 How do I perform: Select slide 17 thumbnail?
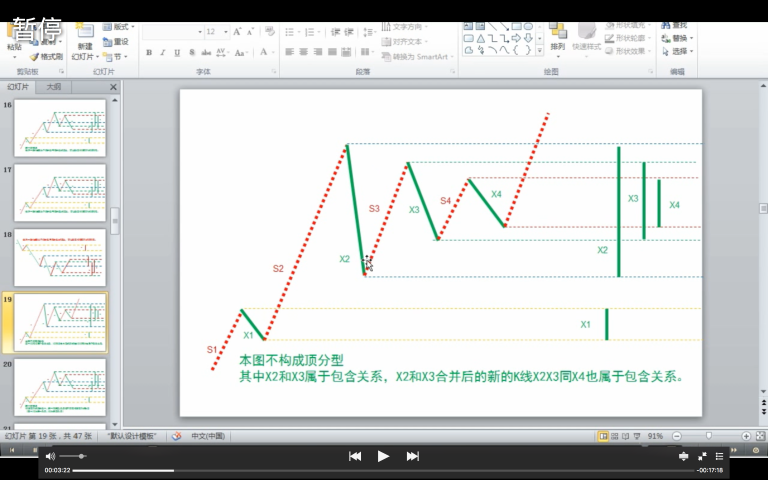click(x=60, y=192)
